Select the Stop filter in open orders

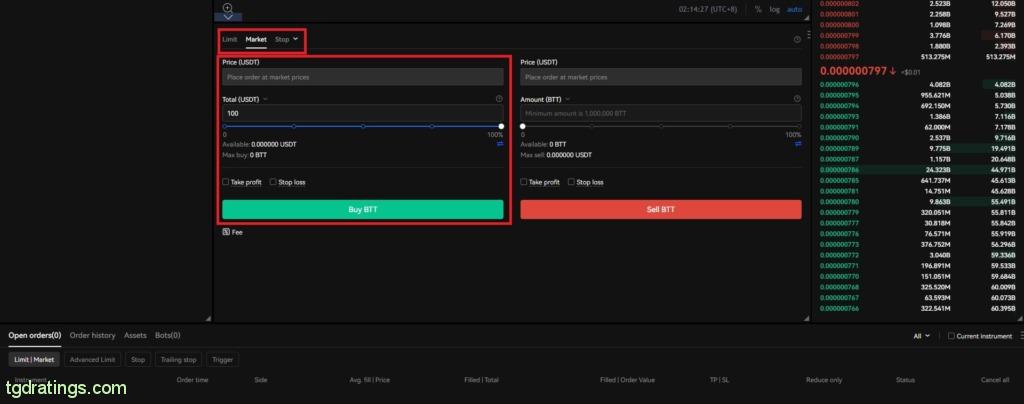coord(138,360)
